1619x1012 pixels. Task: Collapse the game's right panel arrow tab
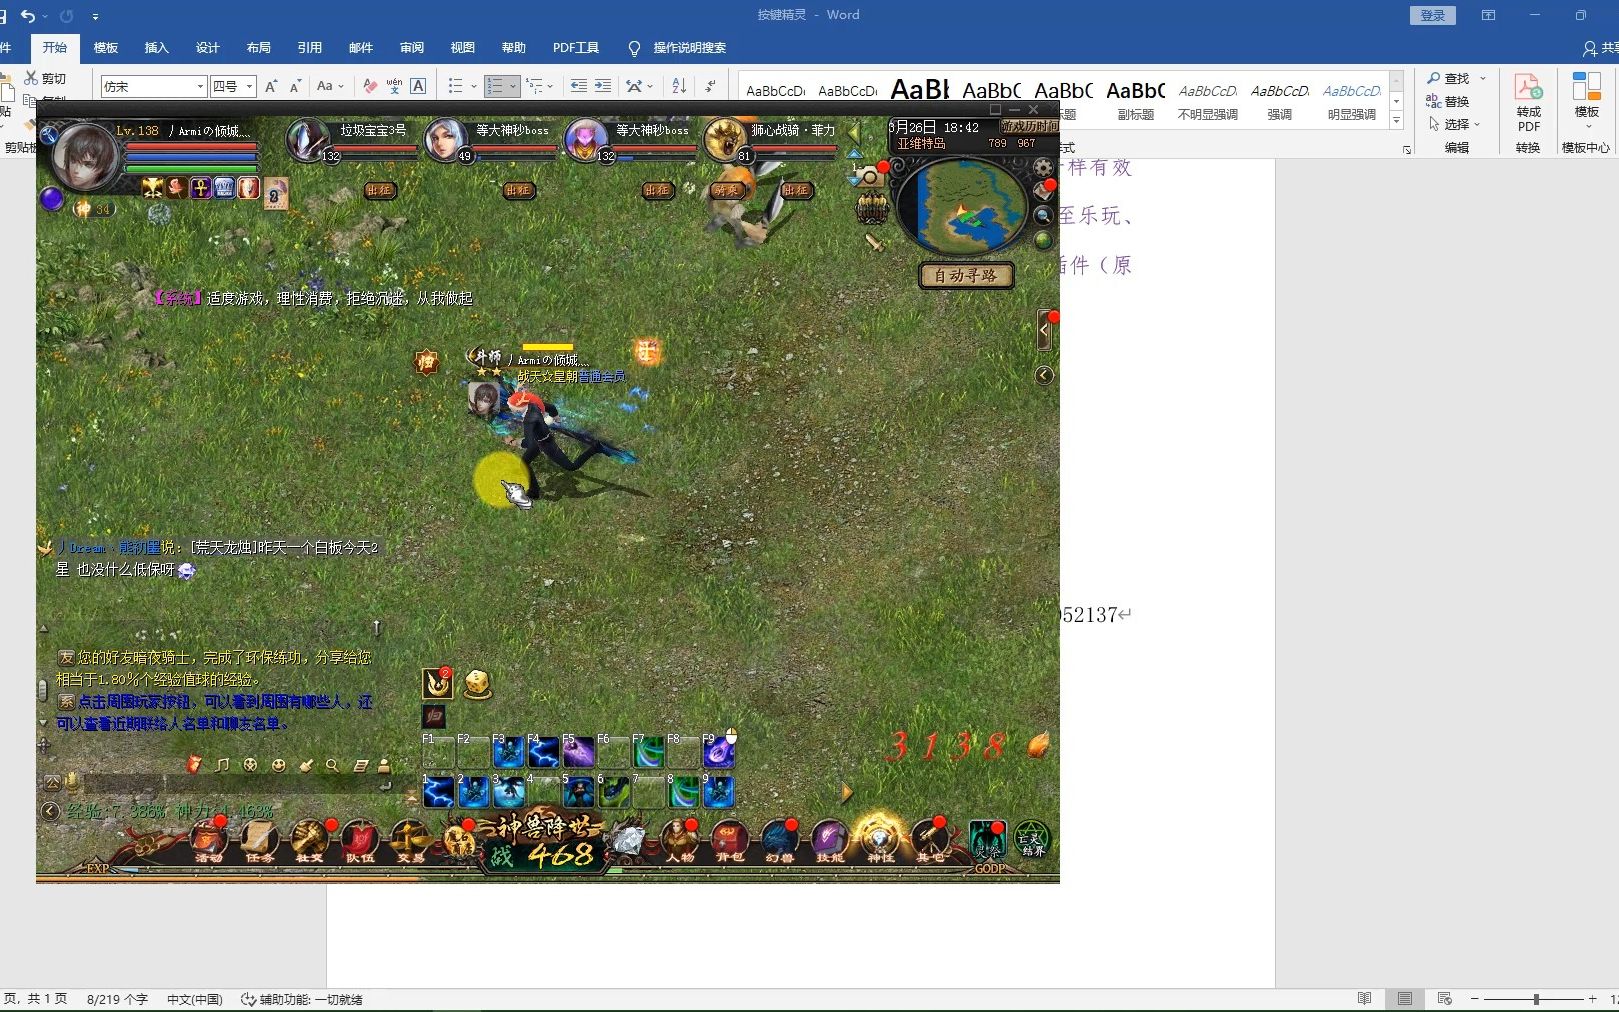(x=1044, y=329)
